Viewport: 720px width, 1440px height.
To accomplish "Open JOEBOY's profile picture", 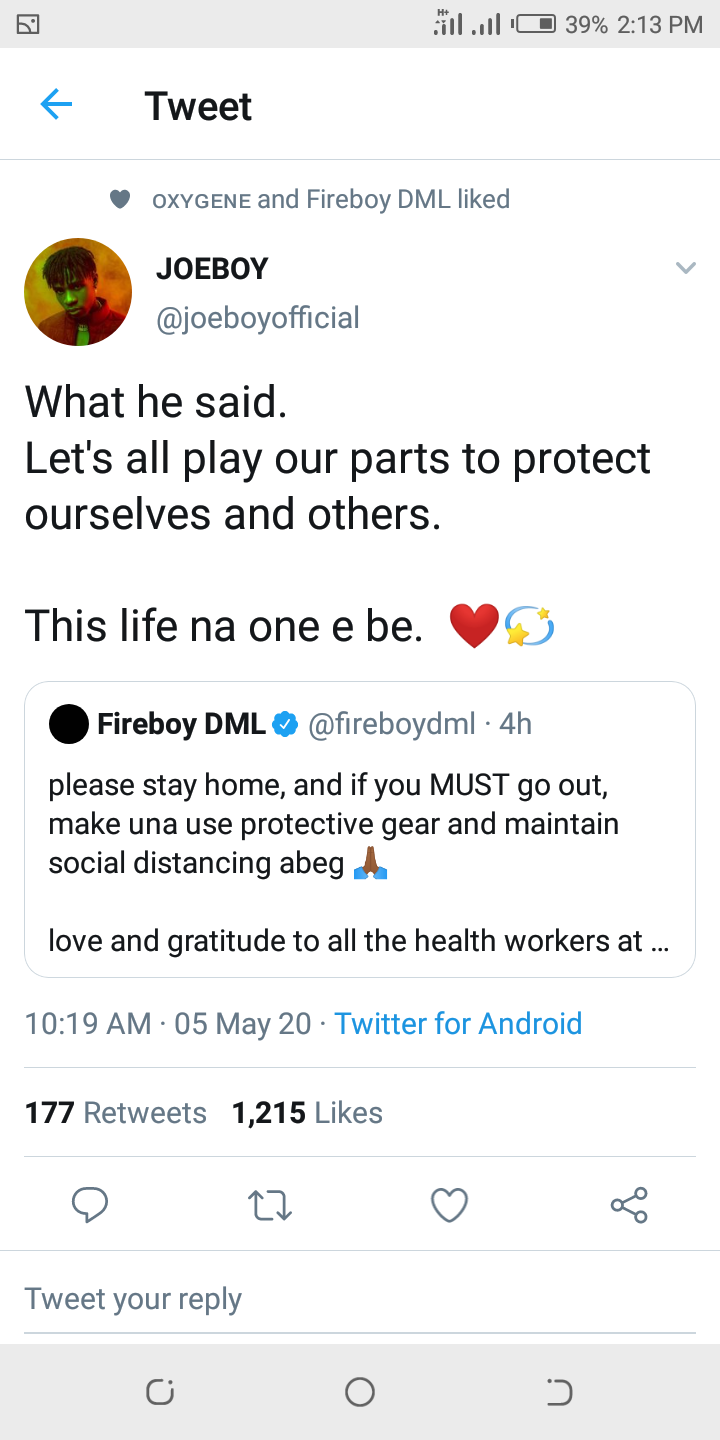I will tap(78, 292).
